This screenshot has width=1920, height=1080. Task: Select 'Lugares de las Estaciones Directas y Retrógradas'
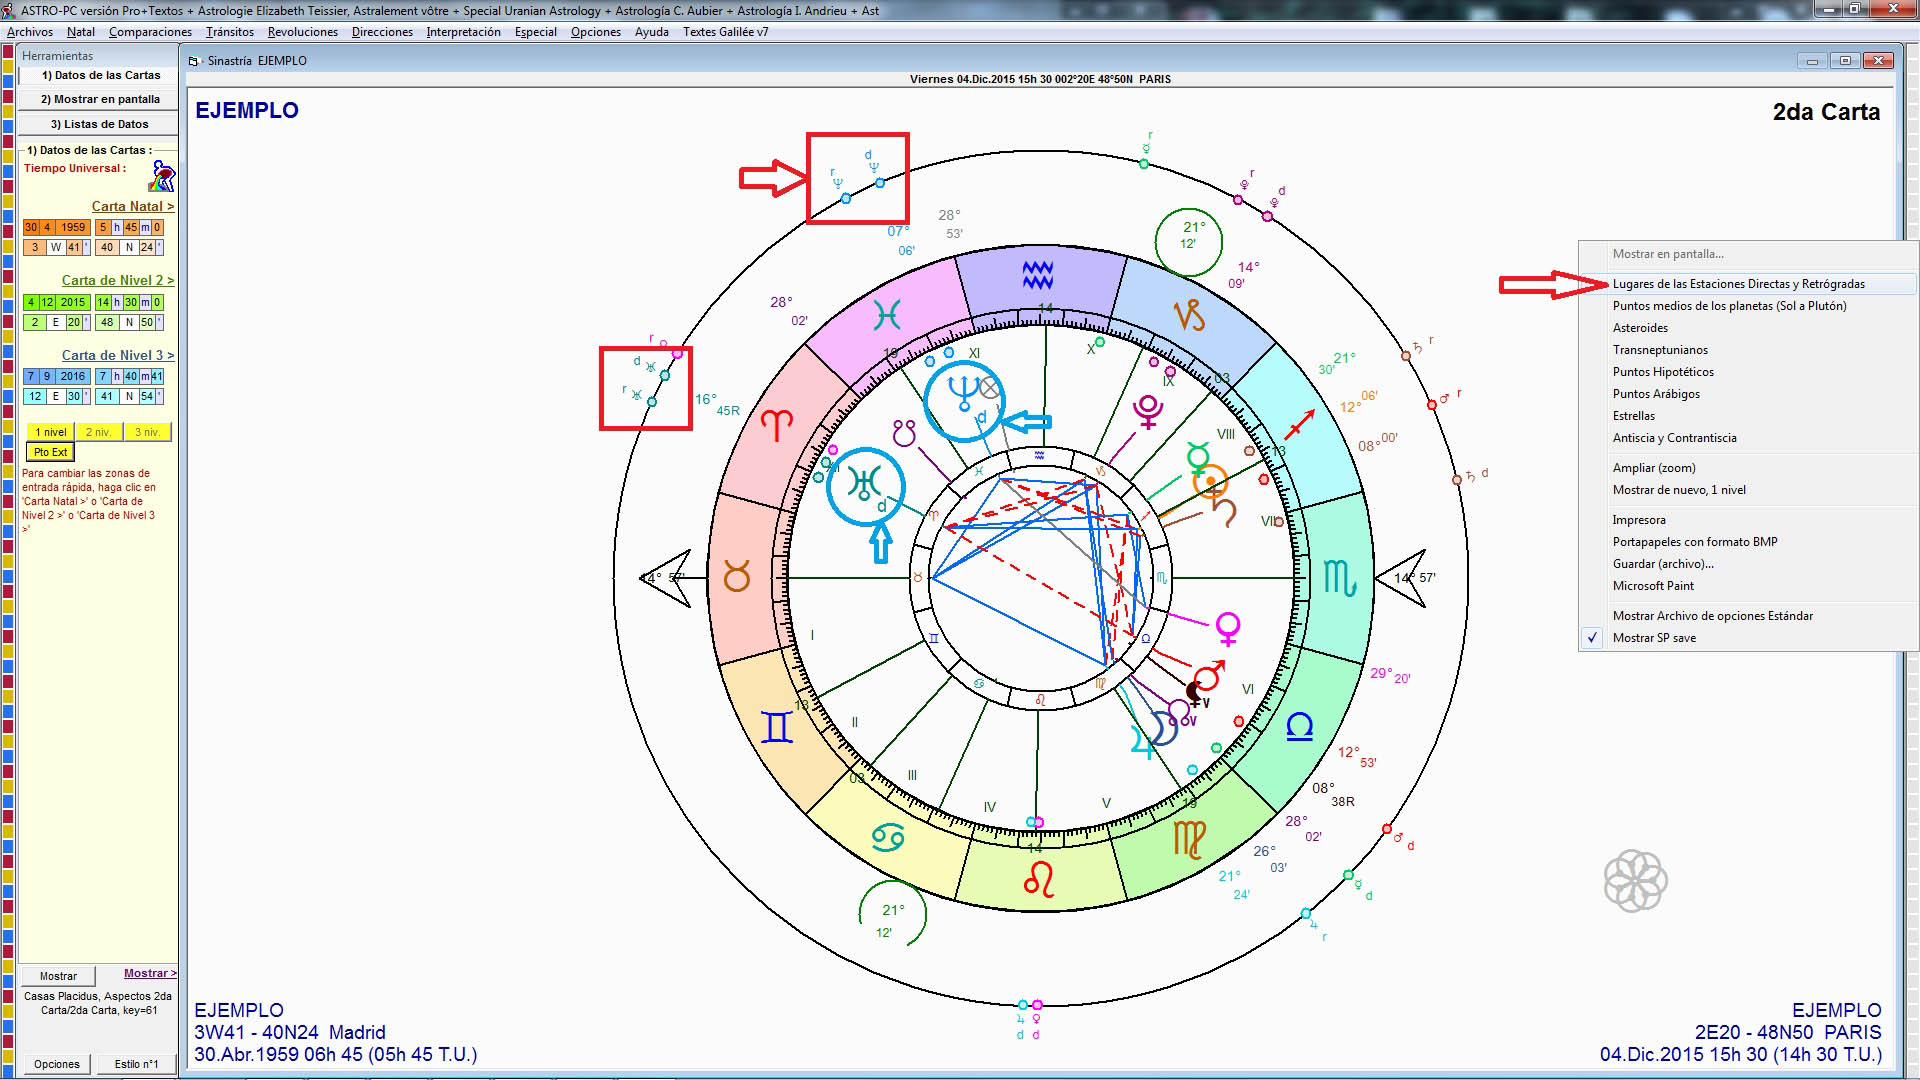(x=1738, y=284)
